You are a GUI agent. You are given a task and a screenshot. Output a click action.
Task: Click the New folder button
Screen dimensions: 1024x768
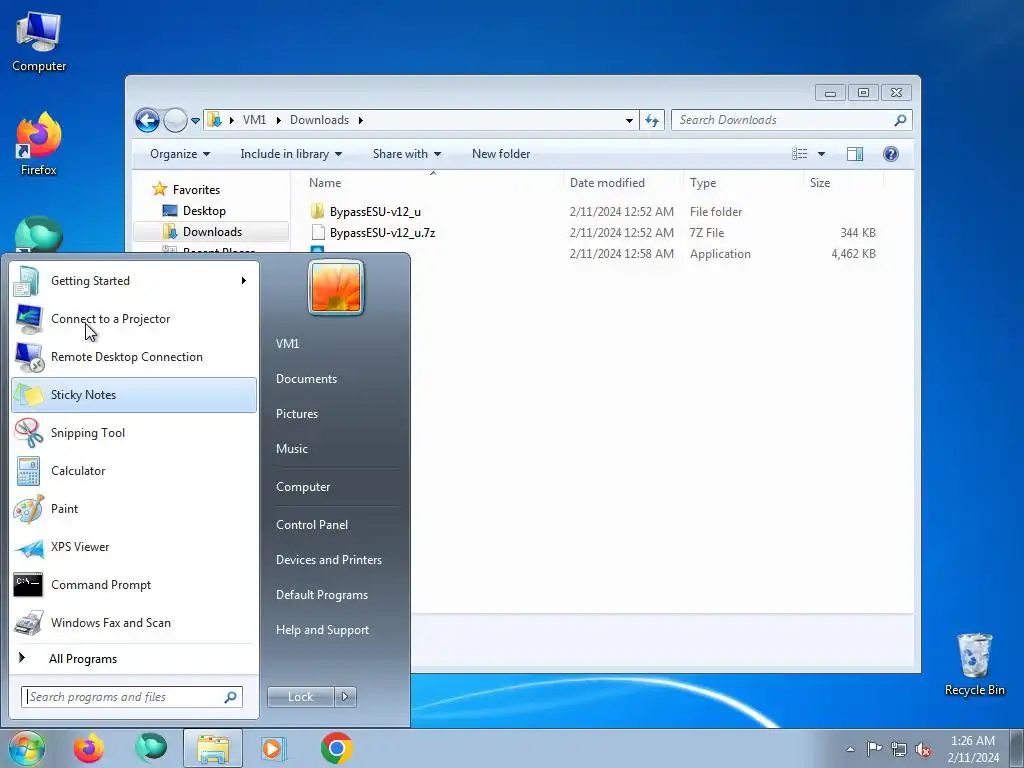[501, 154]
